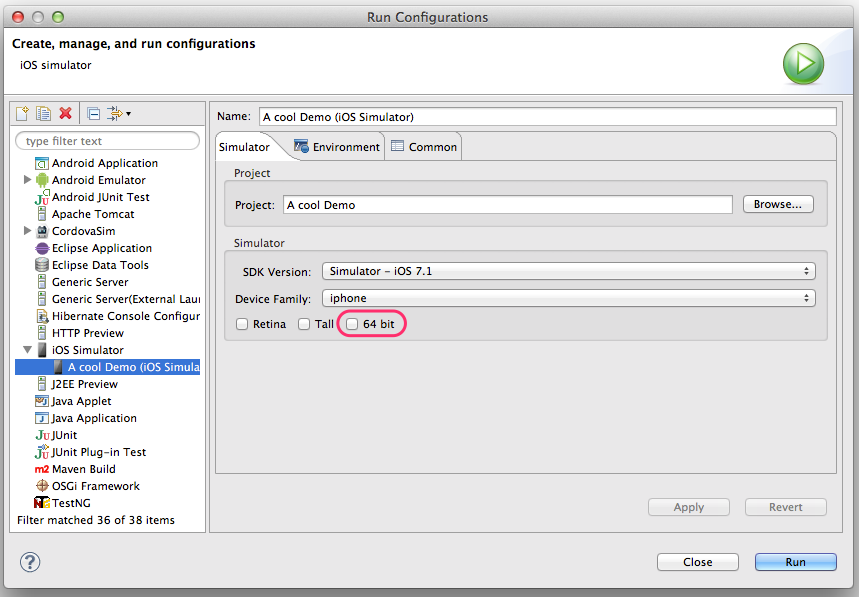Click the Browse... button
This screenshot has height=597, width=859.
[777, 204]
